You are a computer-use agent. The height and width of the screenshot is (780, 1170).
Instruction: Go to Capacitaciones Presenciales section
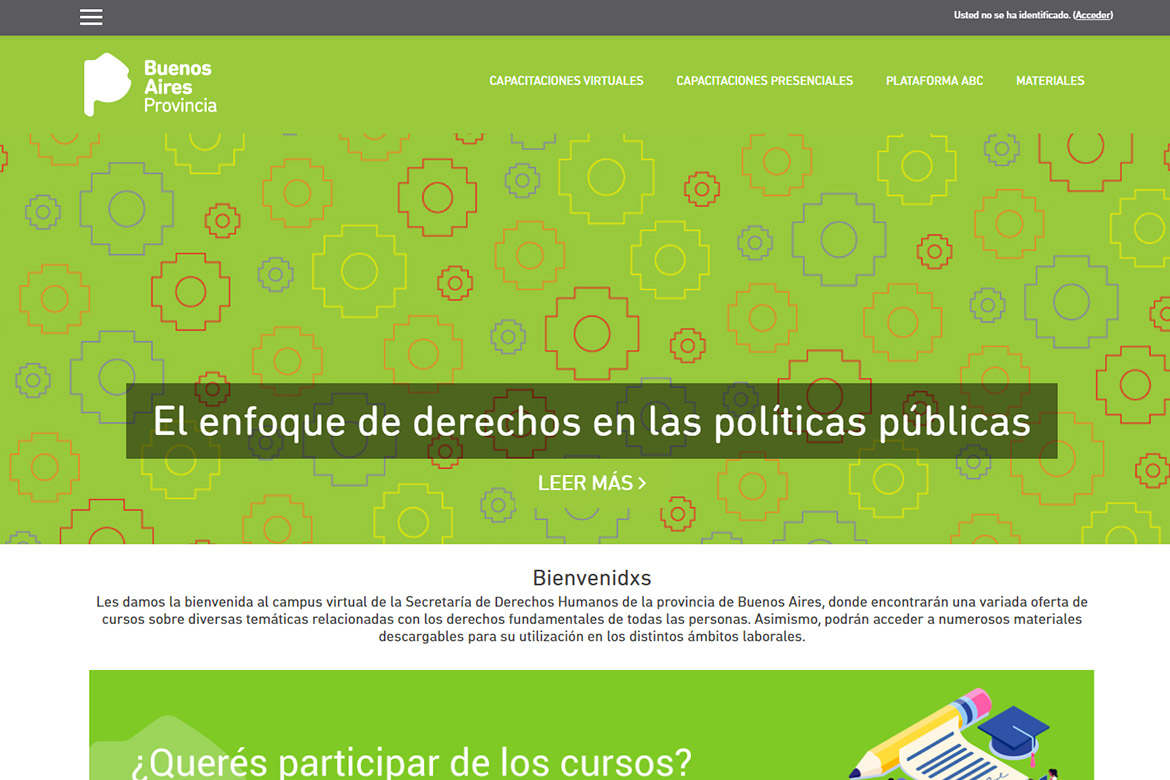point(764,81)
